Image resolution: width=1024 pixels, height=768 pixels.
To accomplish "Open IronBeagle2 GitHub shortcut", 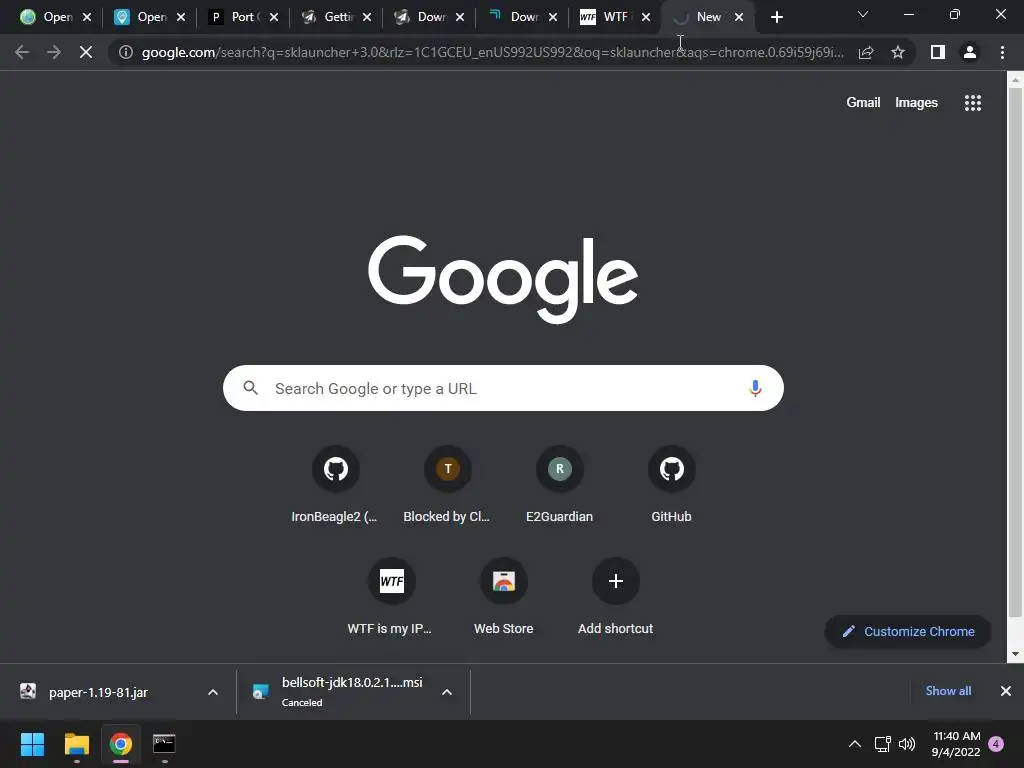I will [335, 485].
